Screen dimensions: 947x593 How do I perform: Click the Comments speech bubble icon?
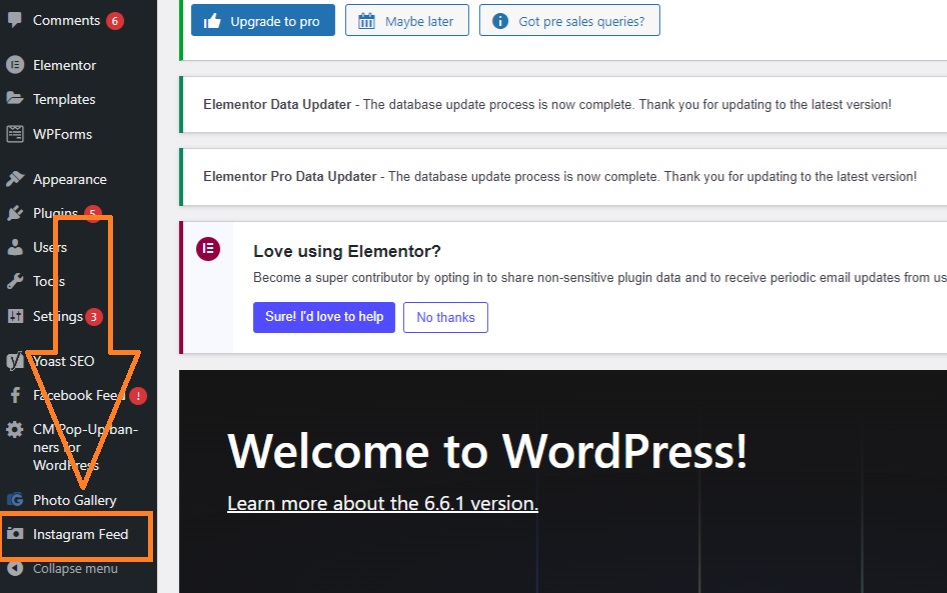[x=14, y=20]
